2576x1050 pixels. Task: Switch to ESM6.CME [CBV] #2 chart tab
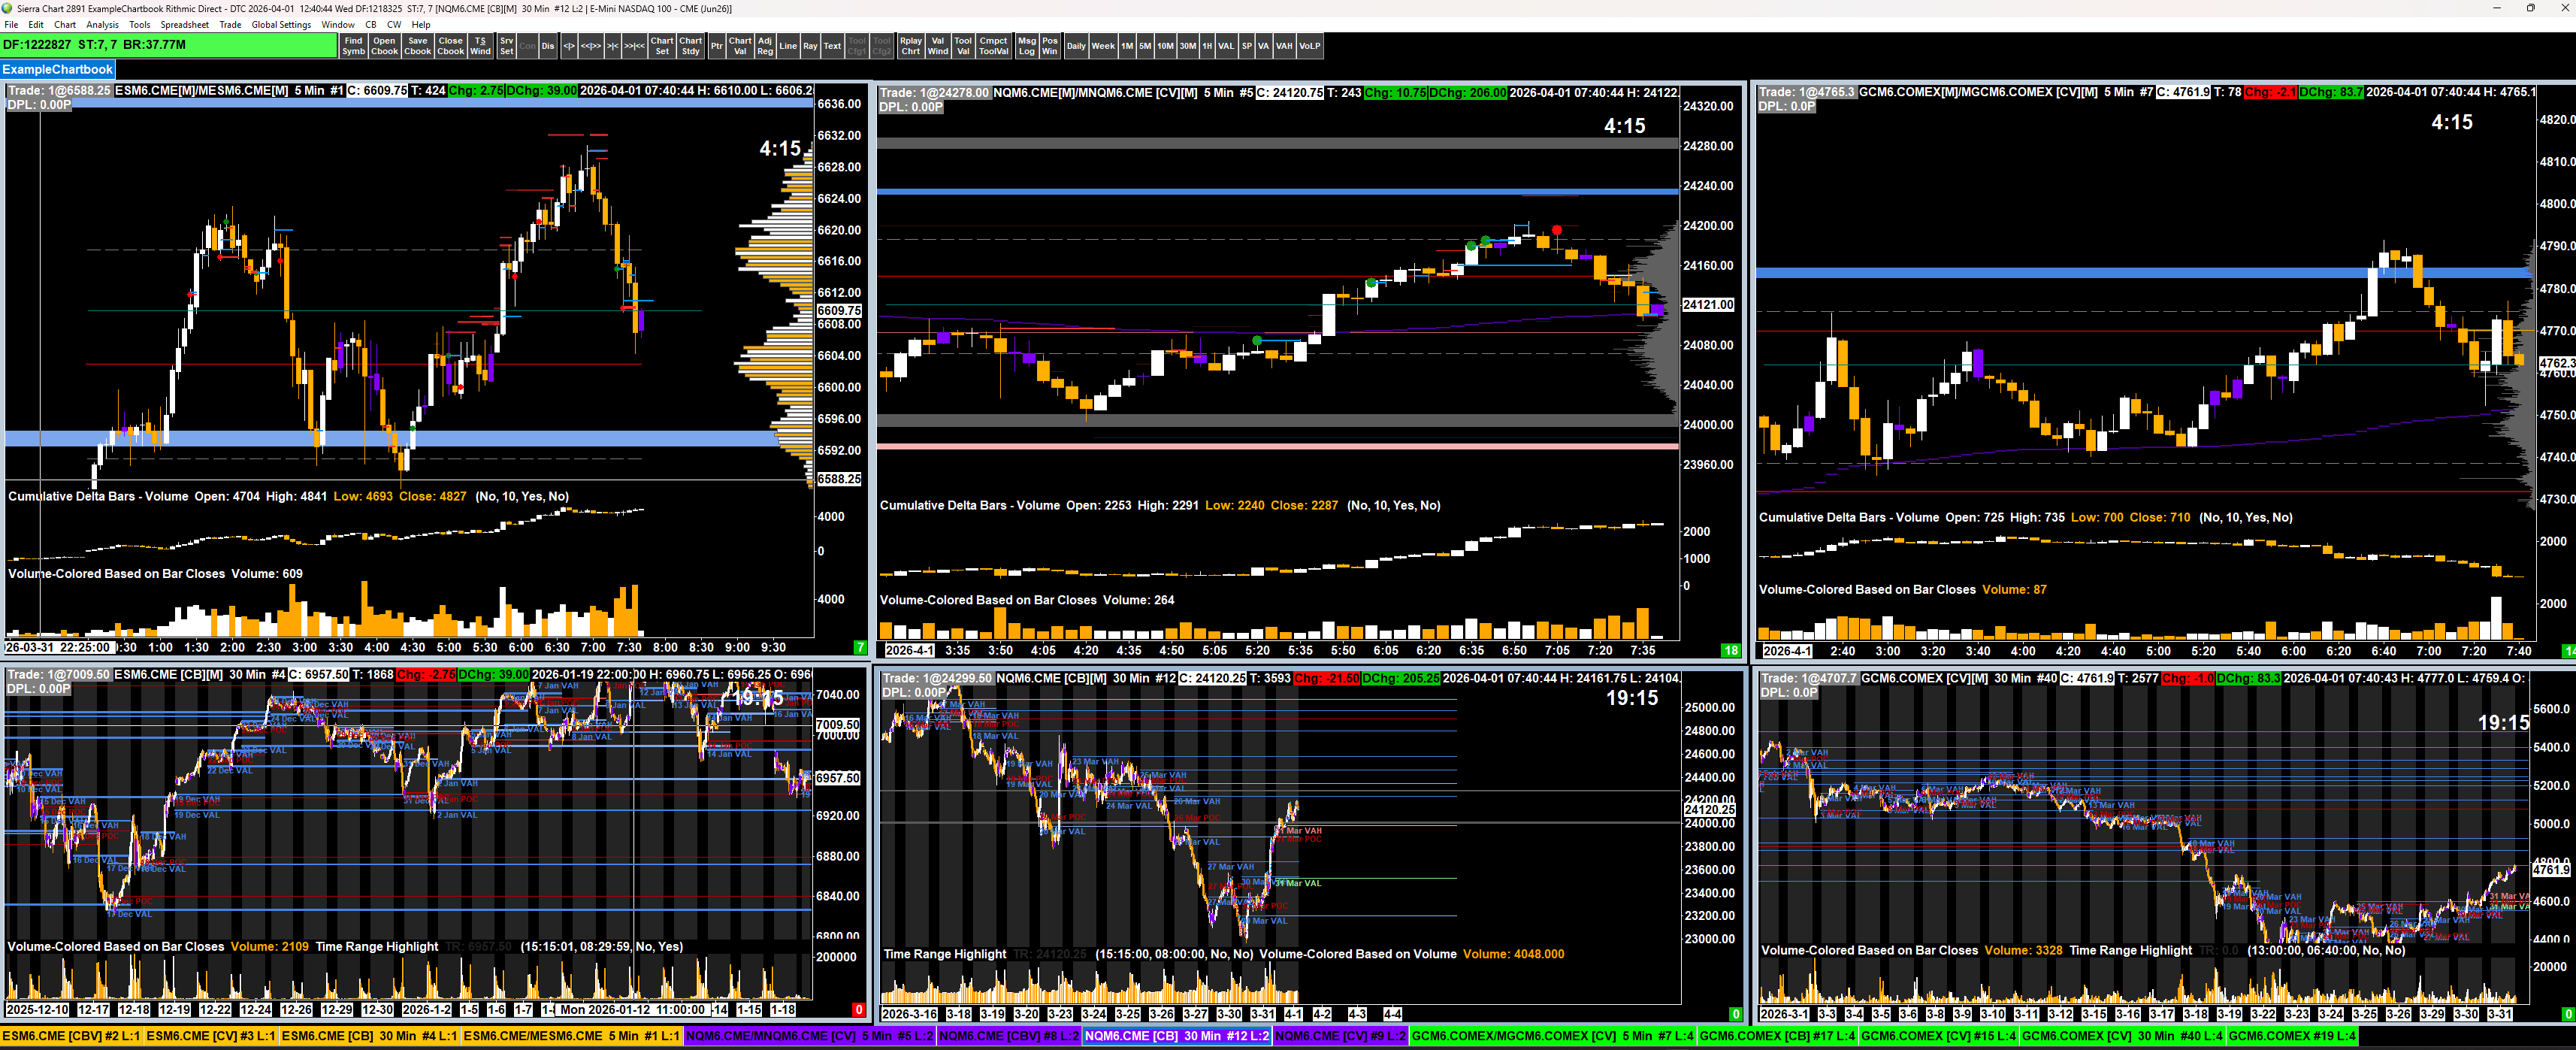pyautogui.click(x=72, y=1036)
